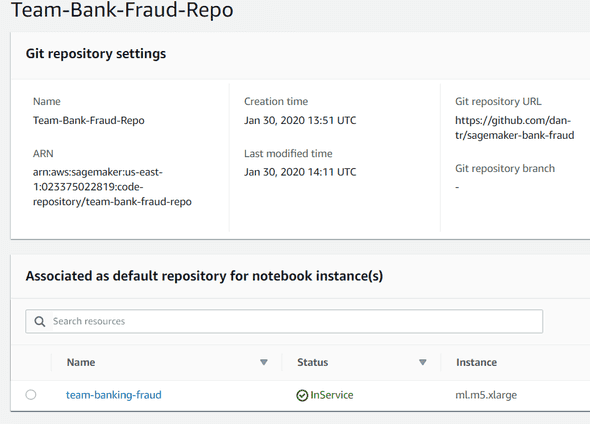This screenshot has width=590, height=424.
Task: Click the Creation time value
Action: click(x=300, y=120)
